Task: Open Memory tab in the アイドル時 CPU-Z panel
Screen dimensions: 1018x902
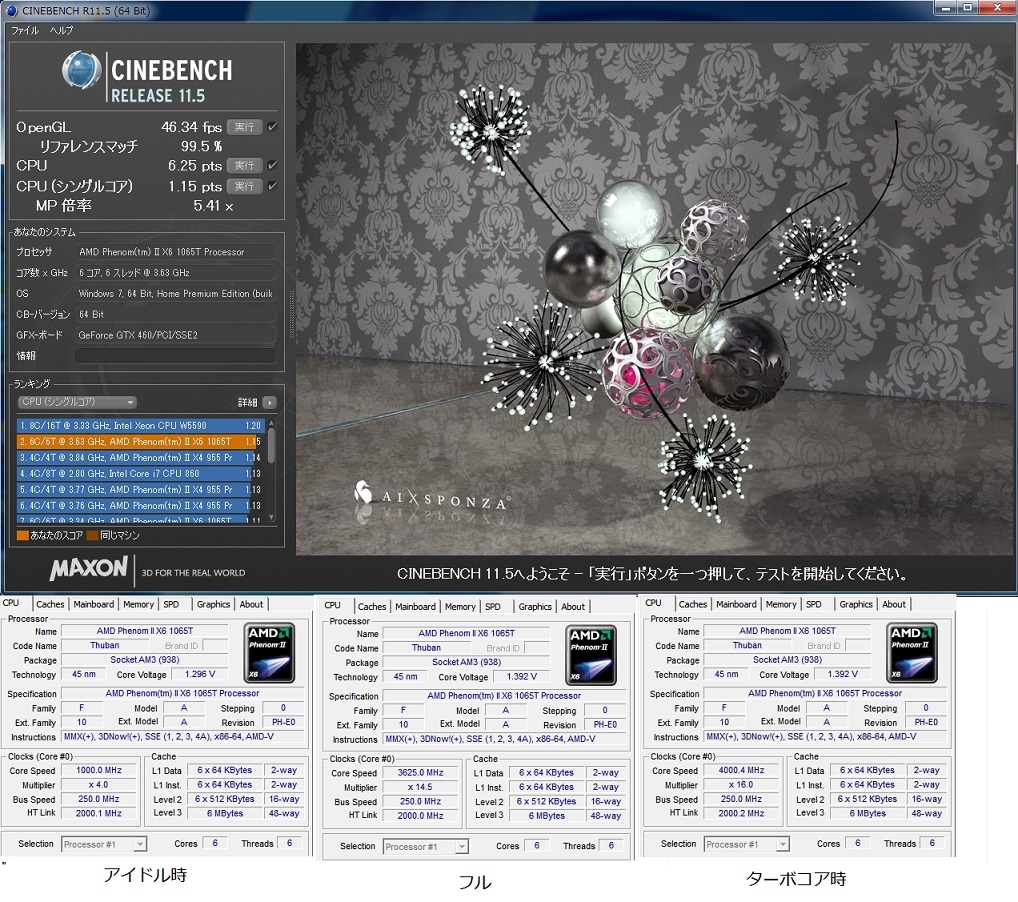Action: (138, 604)
